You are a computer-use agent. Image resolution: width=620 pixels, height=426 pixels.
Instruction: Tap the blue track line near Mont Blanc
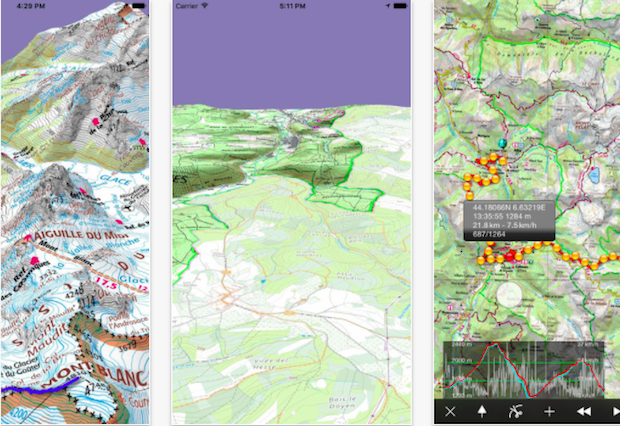click(x=30, y=393)
